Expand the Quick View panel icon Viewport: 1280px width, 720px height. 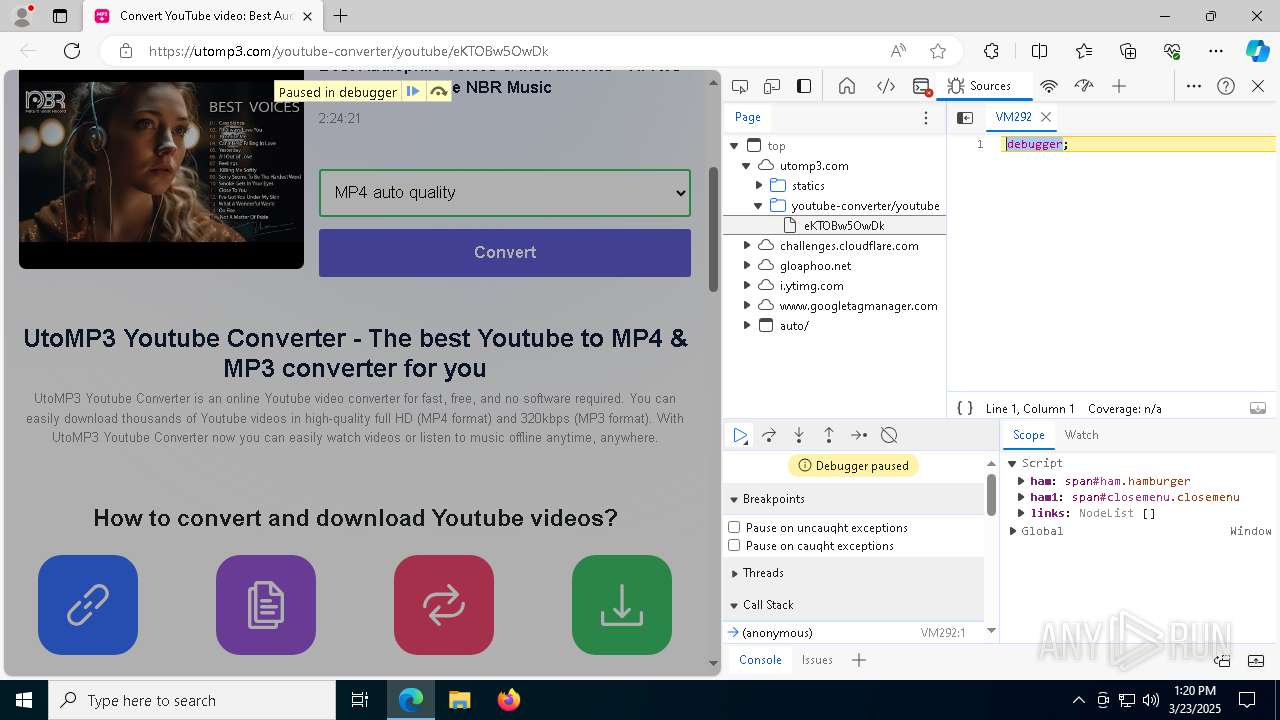point(1256,660)
